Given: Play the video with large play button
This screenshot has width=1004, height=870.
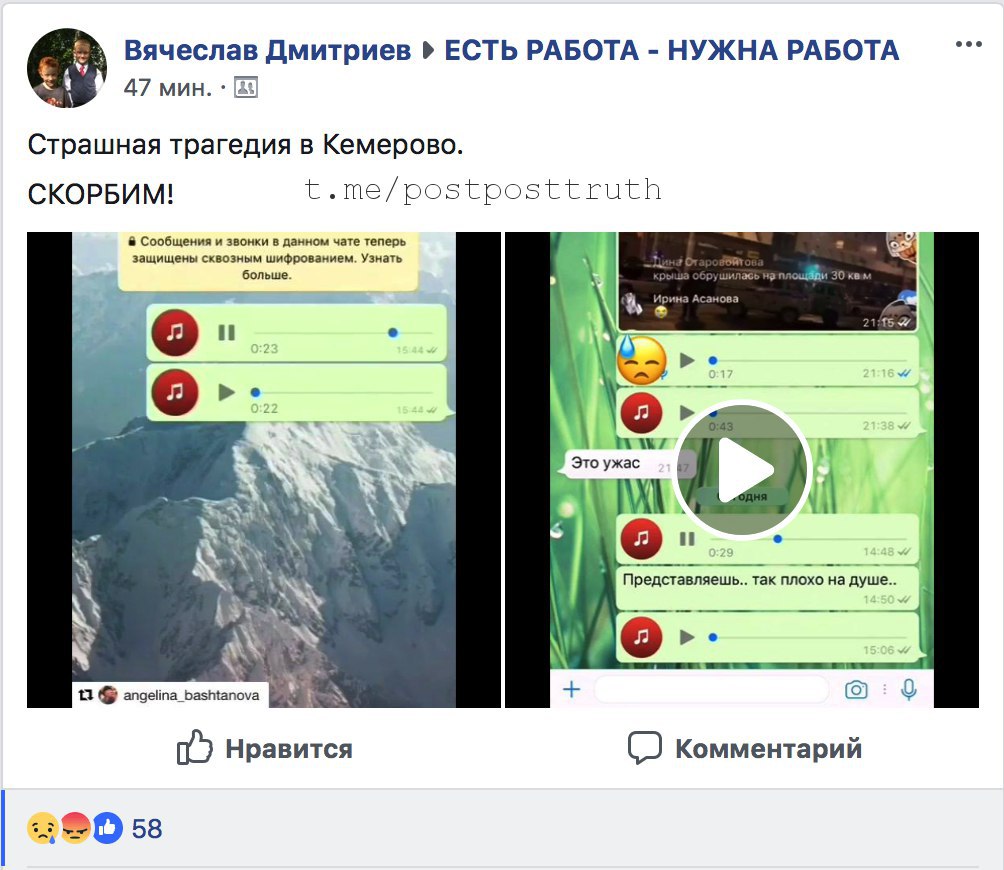Looking at the screenshot, I should (742, 469).
